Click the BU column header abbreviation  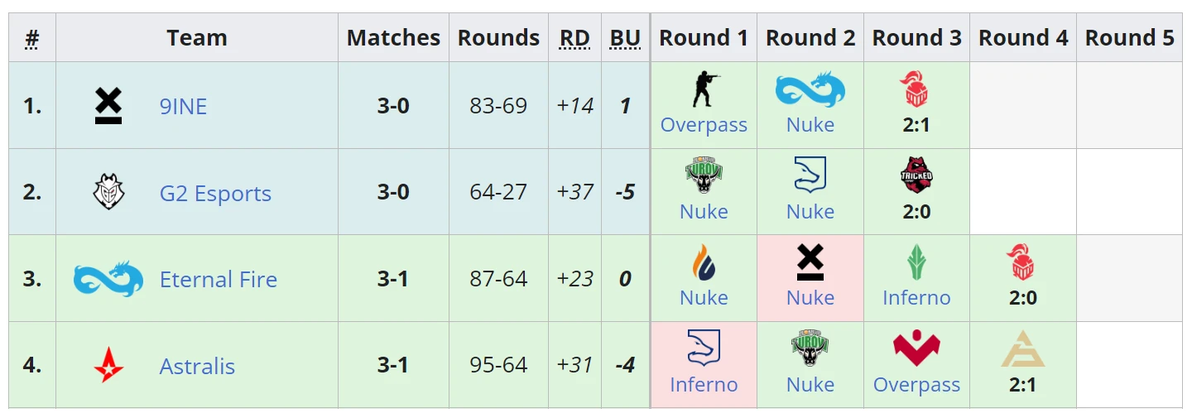coord(625,38)
